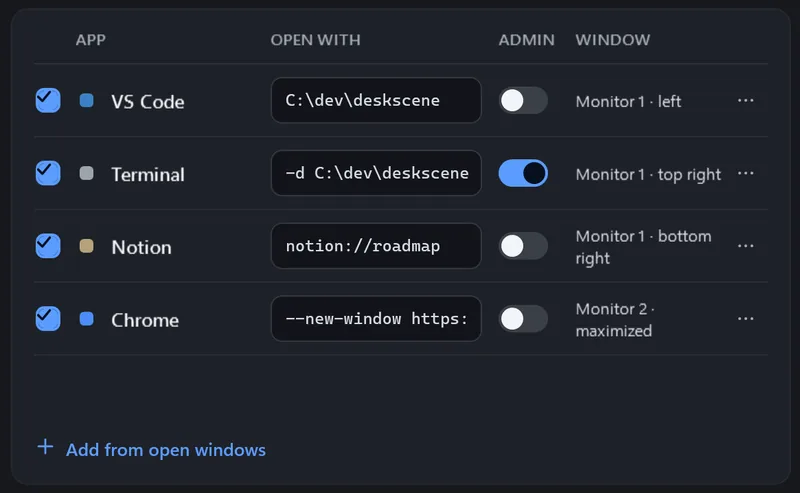
Task: Select the Monitor 1 · top right text
Action: coord(648,175)
